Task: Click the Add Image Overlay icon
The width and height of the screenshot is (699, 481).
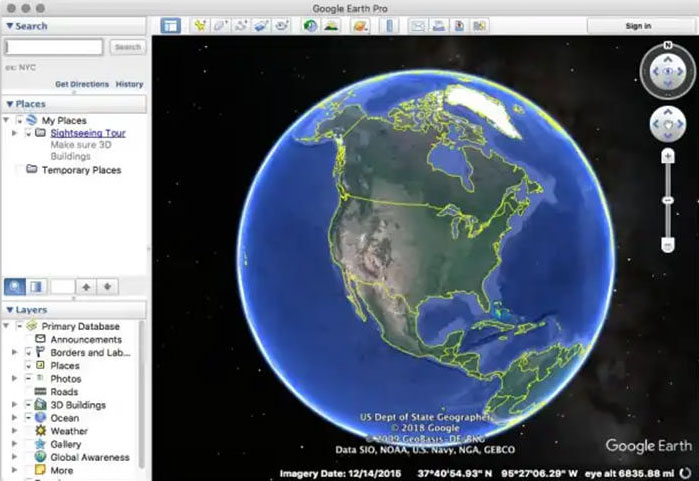Action: [x=261, y=25]
